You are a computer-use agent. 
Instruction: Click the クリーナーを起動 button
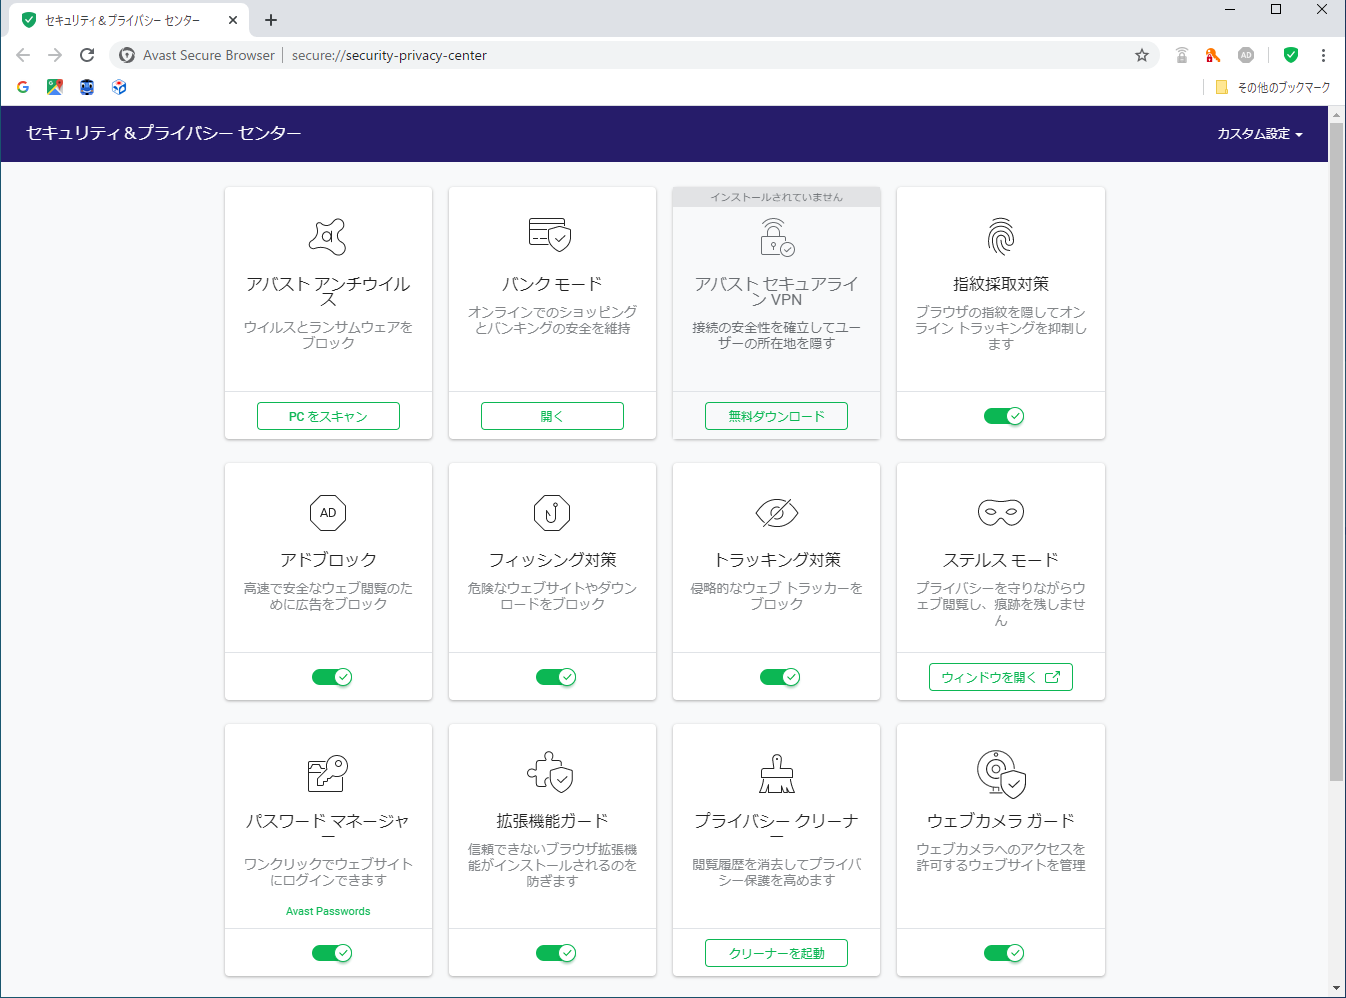(776, 953)
